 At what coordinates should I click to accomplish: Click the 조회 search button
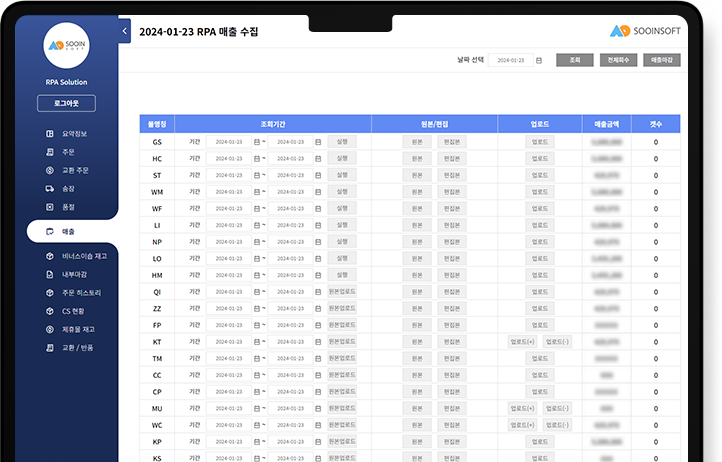pos(575,60)
